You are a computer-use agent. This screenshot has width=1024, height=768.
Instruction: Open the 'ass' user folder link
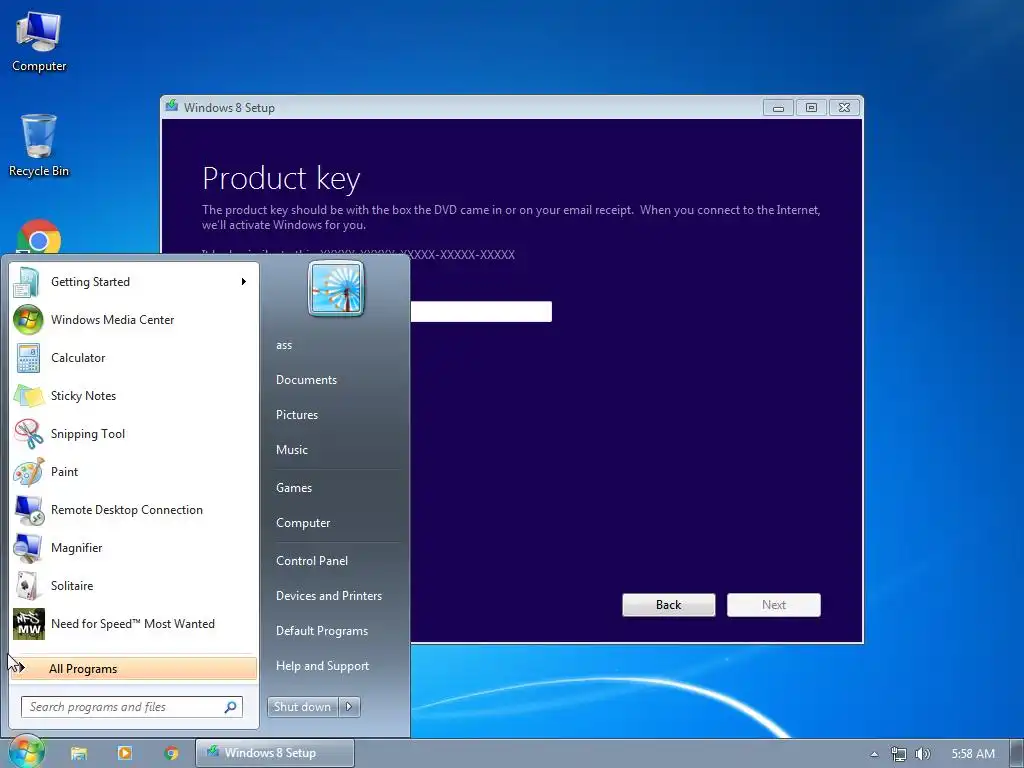pos(284,345)
